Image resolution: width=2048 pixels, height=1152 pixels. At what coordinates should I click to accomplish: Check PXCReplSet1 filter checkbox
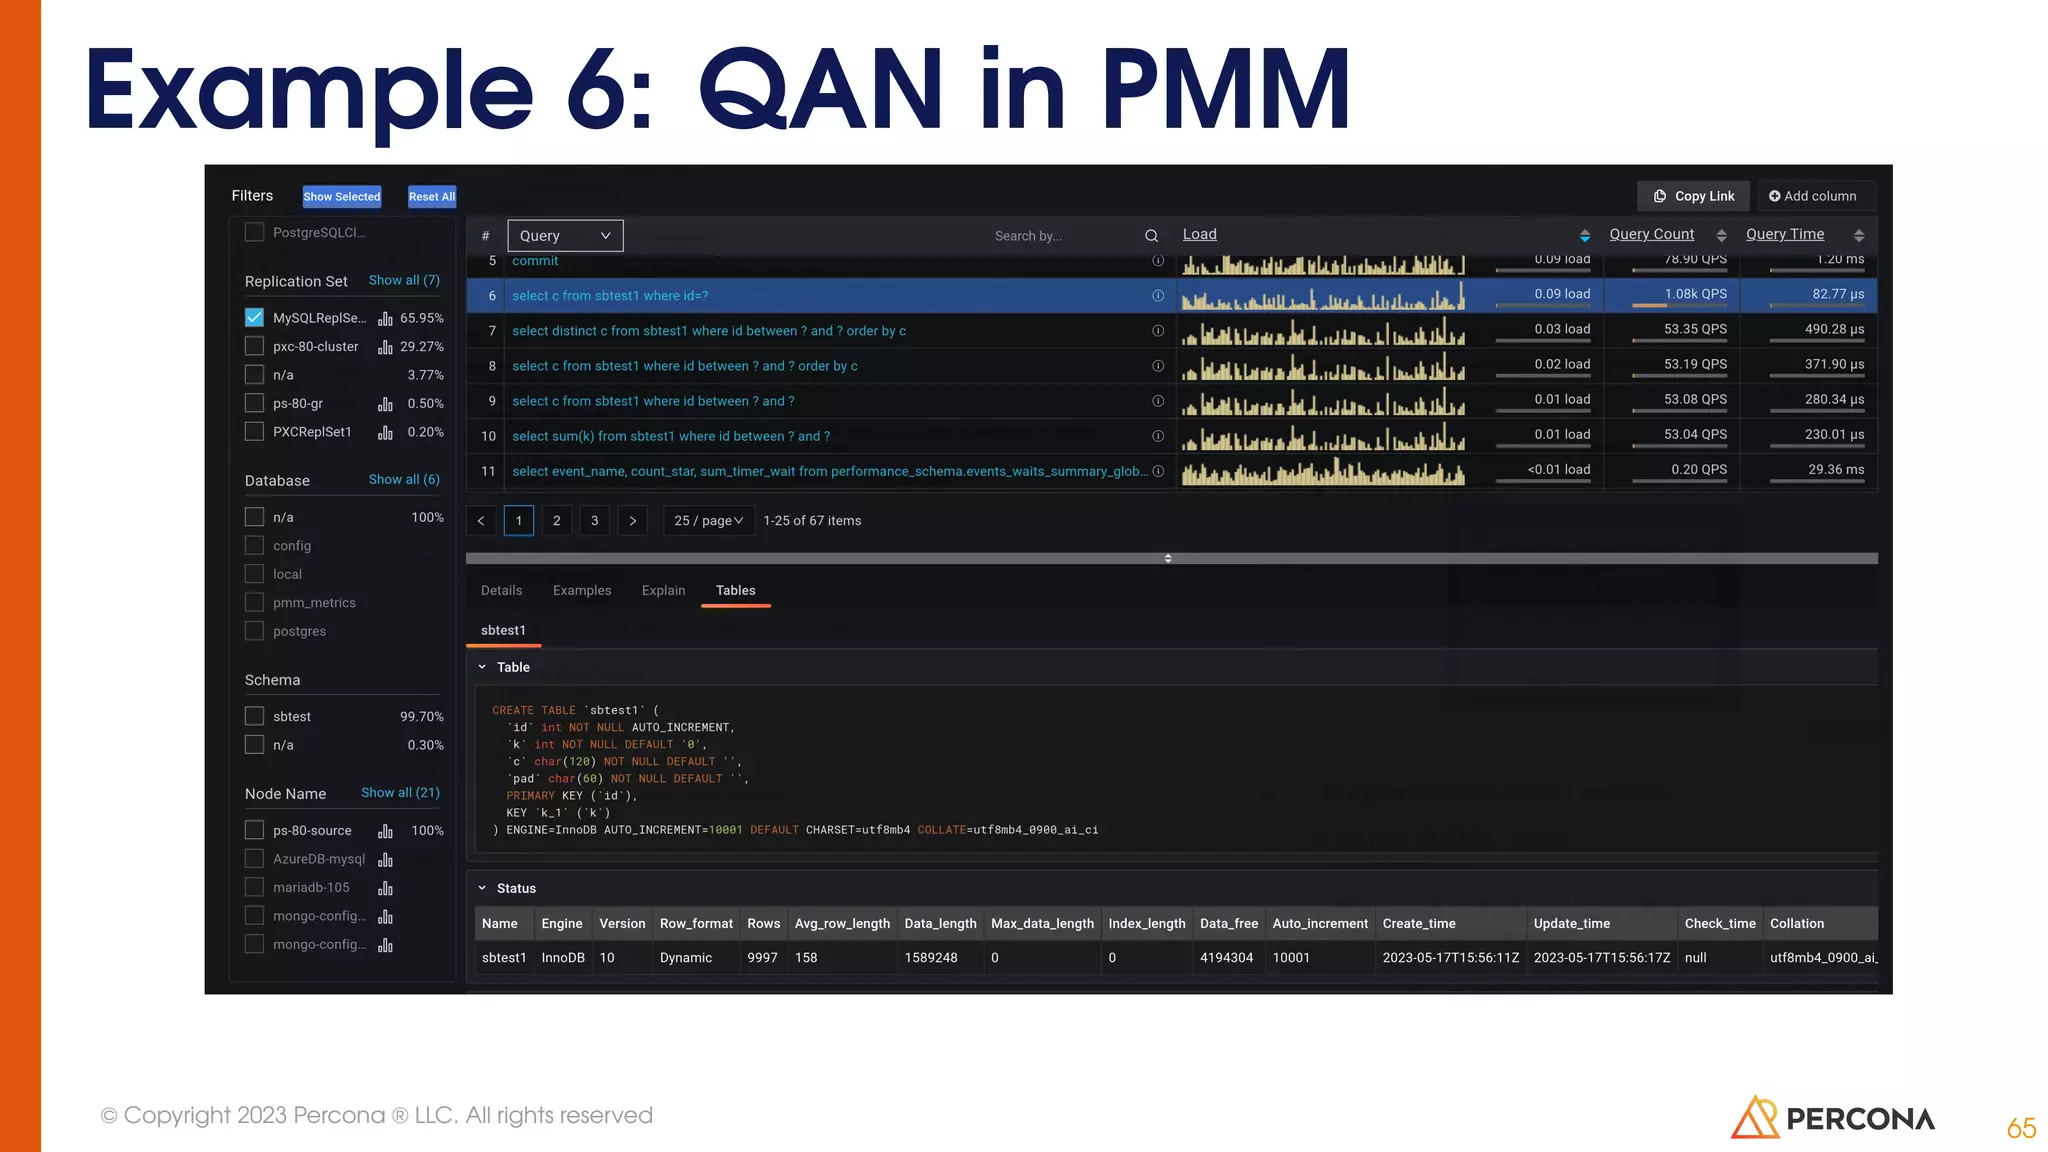pos(254,432)
